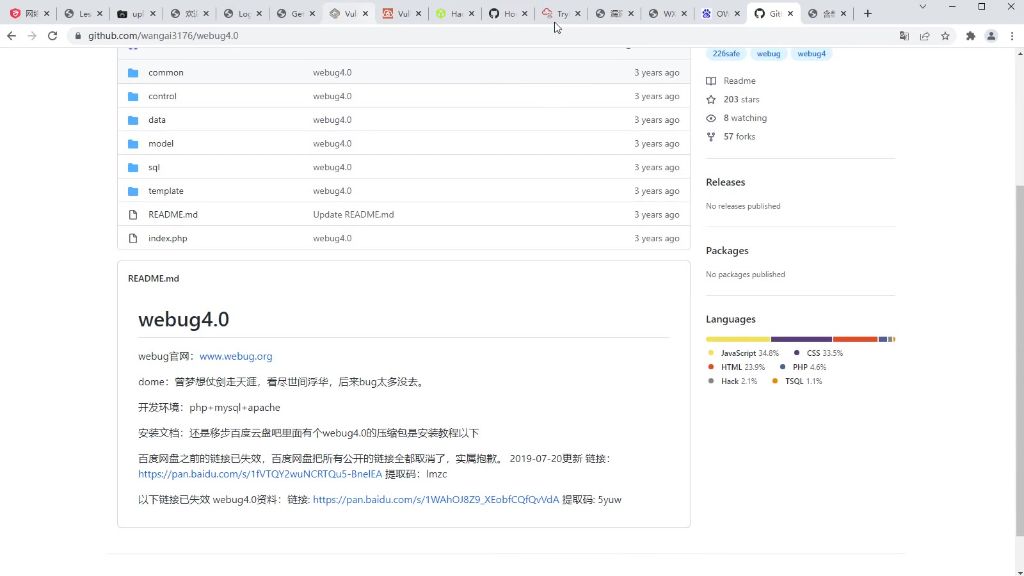The image size is (1024, 576).
Task: Open the template directory link
Action: point(166,191)
